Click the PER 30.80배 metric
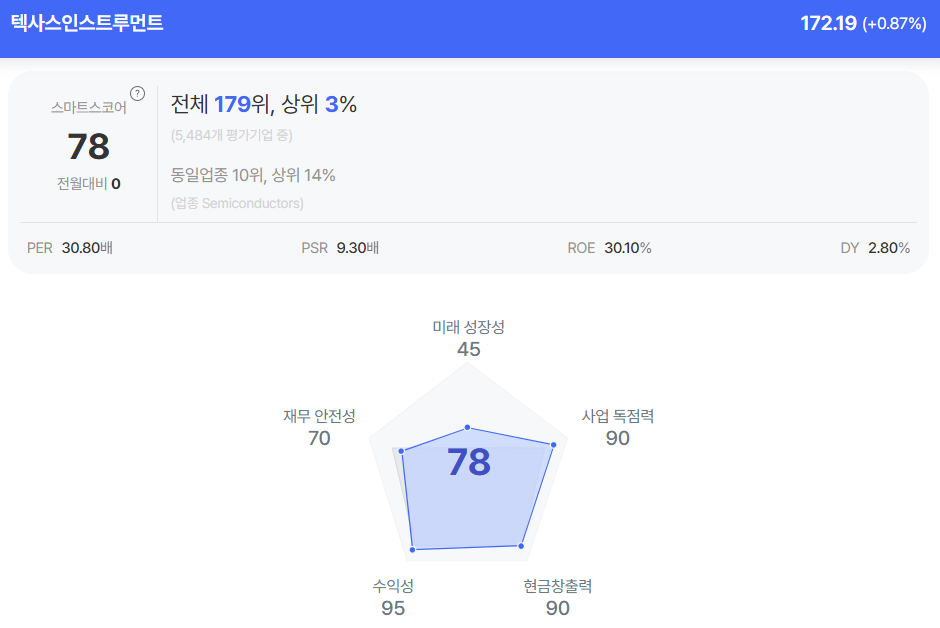Screen dimensions: 940x628 click(x=69, y=248)
